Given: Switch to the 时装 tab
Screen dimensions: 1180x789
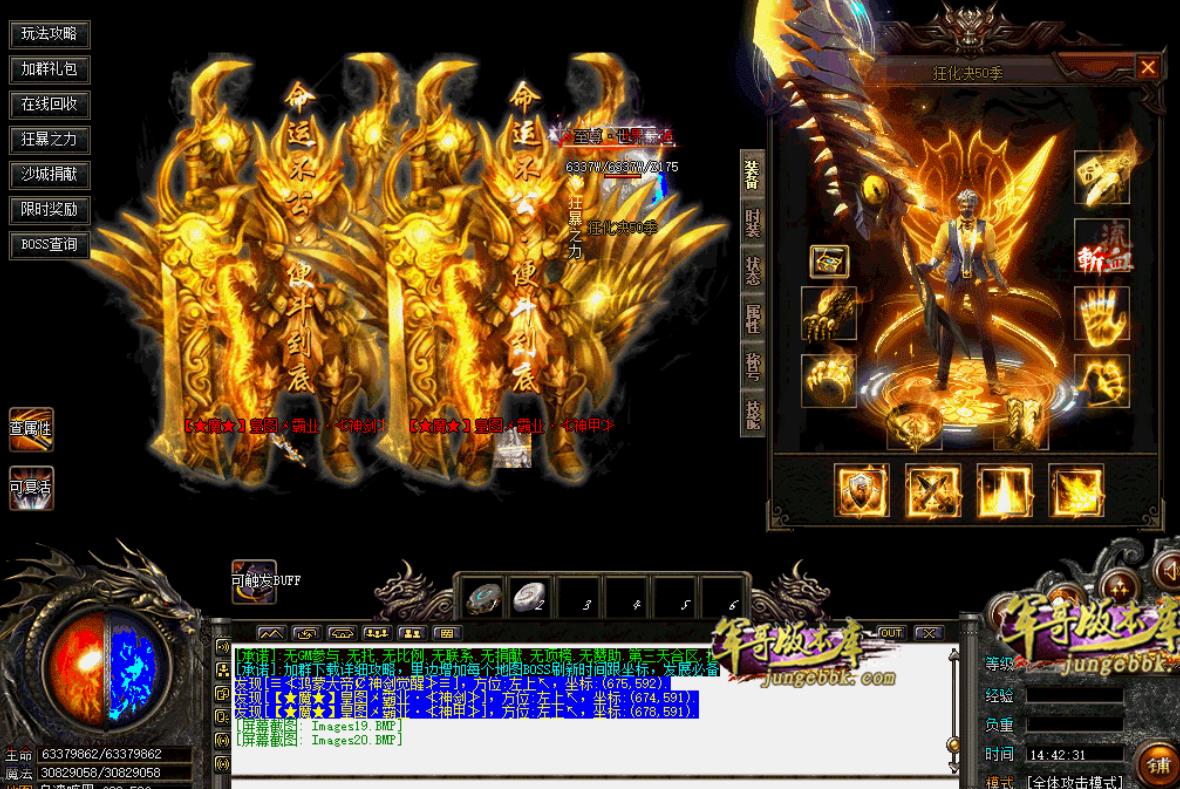Looking at the screenshot, I should (752, 222).
